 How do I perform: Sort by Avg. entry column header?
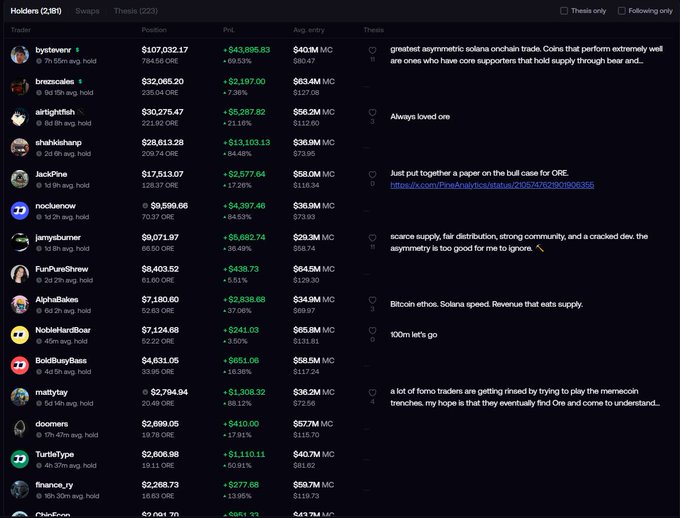(309, 30)
